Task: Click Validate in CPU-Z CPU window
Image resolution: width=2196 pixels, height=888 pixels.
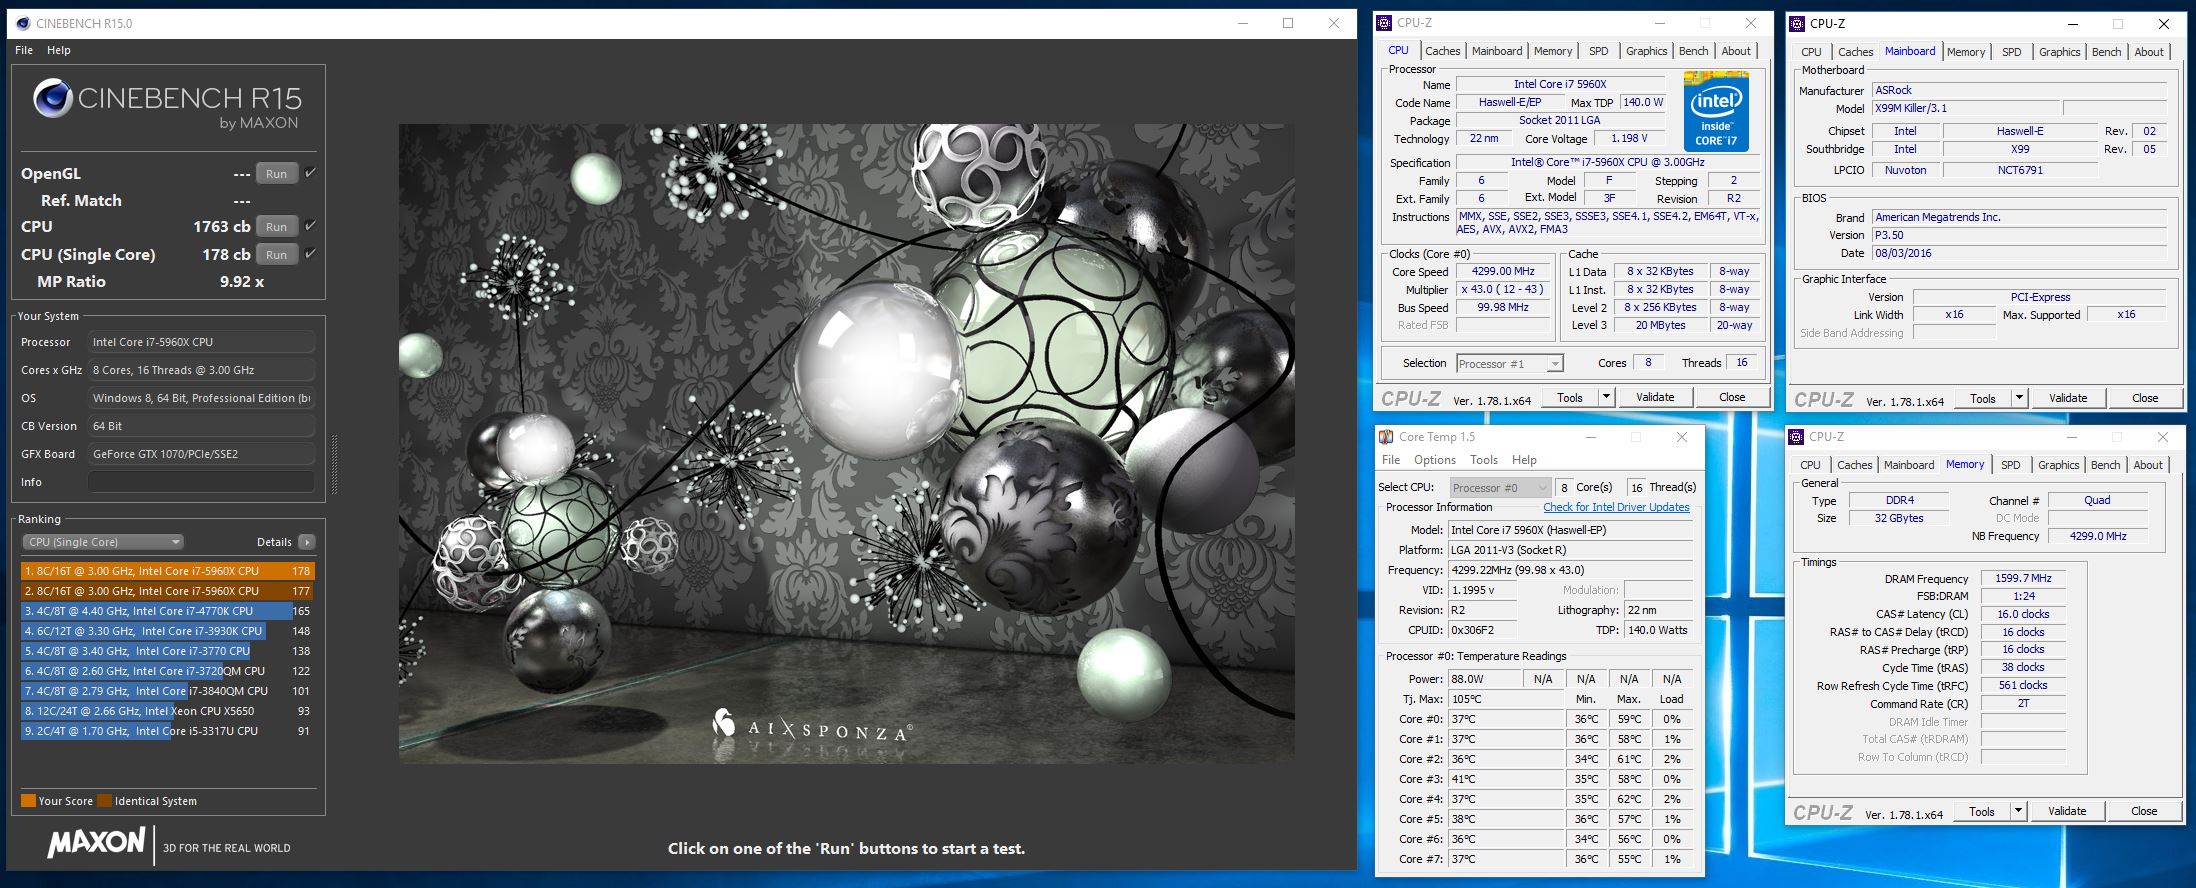Action: coord(1655,397)
